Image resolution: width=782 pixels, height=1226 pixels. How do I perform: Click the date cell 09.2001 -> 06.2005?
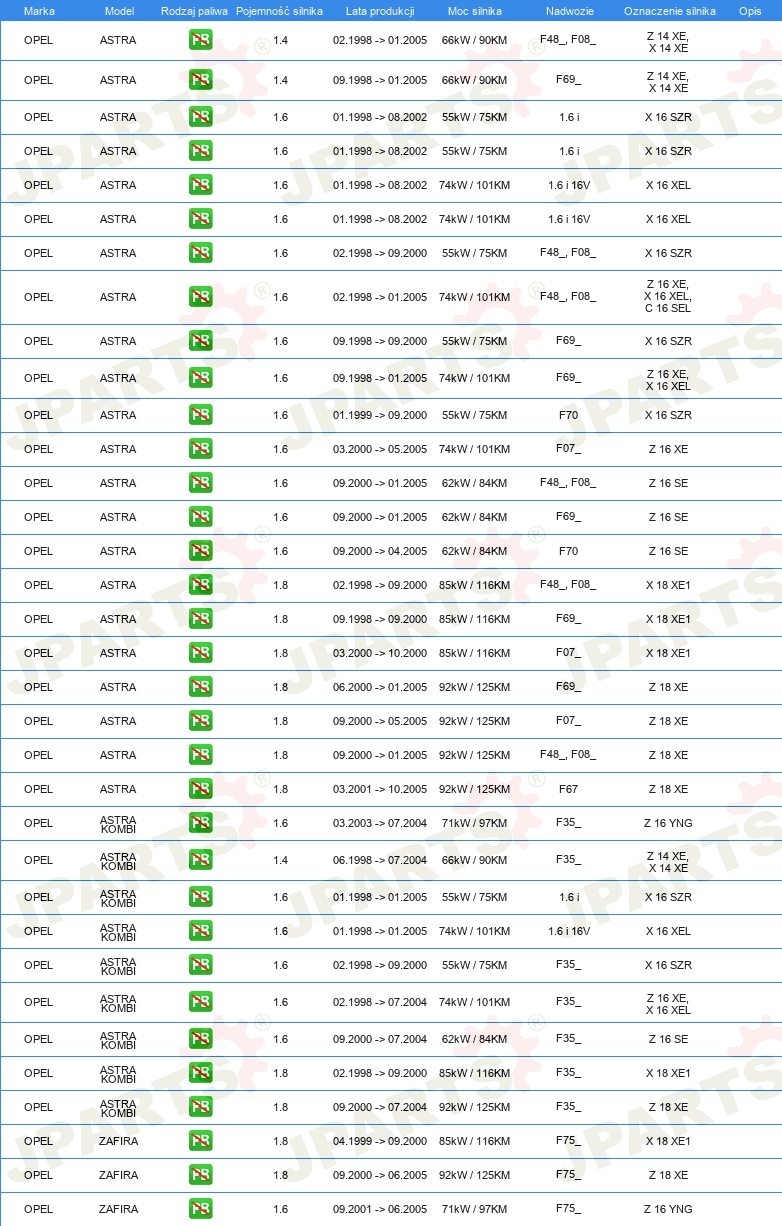click(380, 1209)
